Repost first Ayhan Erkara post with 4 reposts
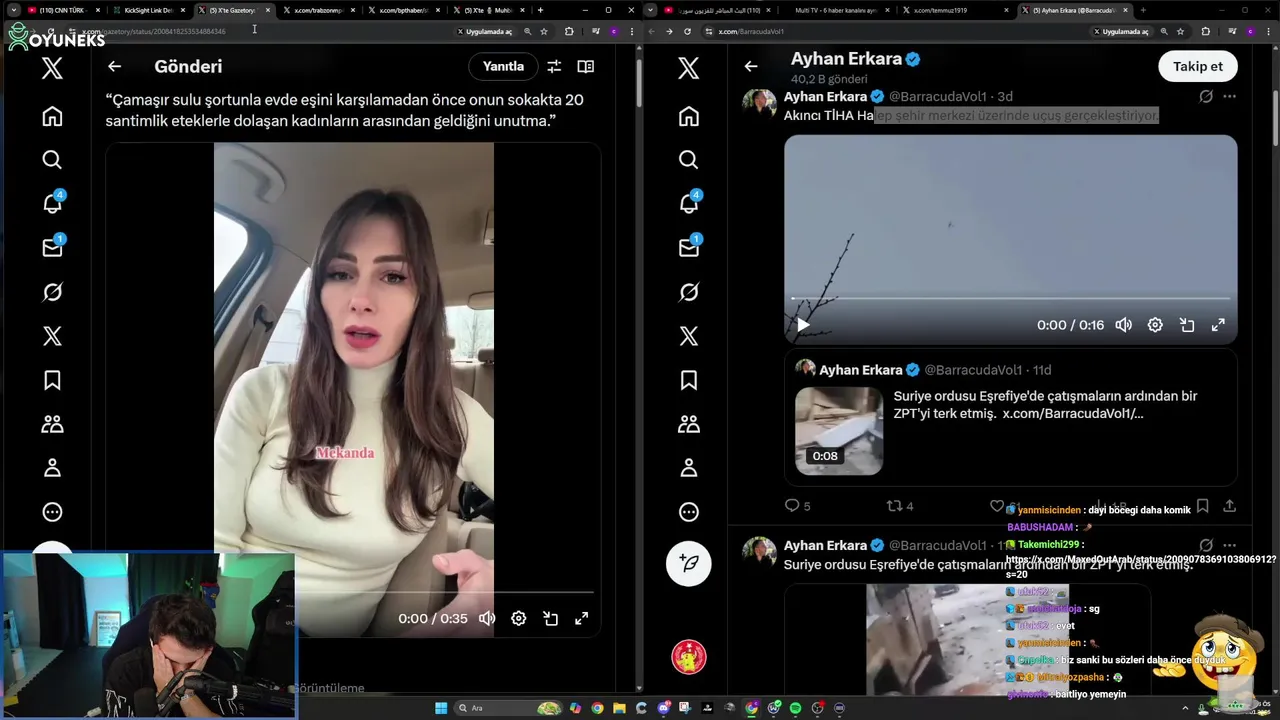 [900, 506]
